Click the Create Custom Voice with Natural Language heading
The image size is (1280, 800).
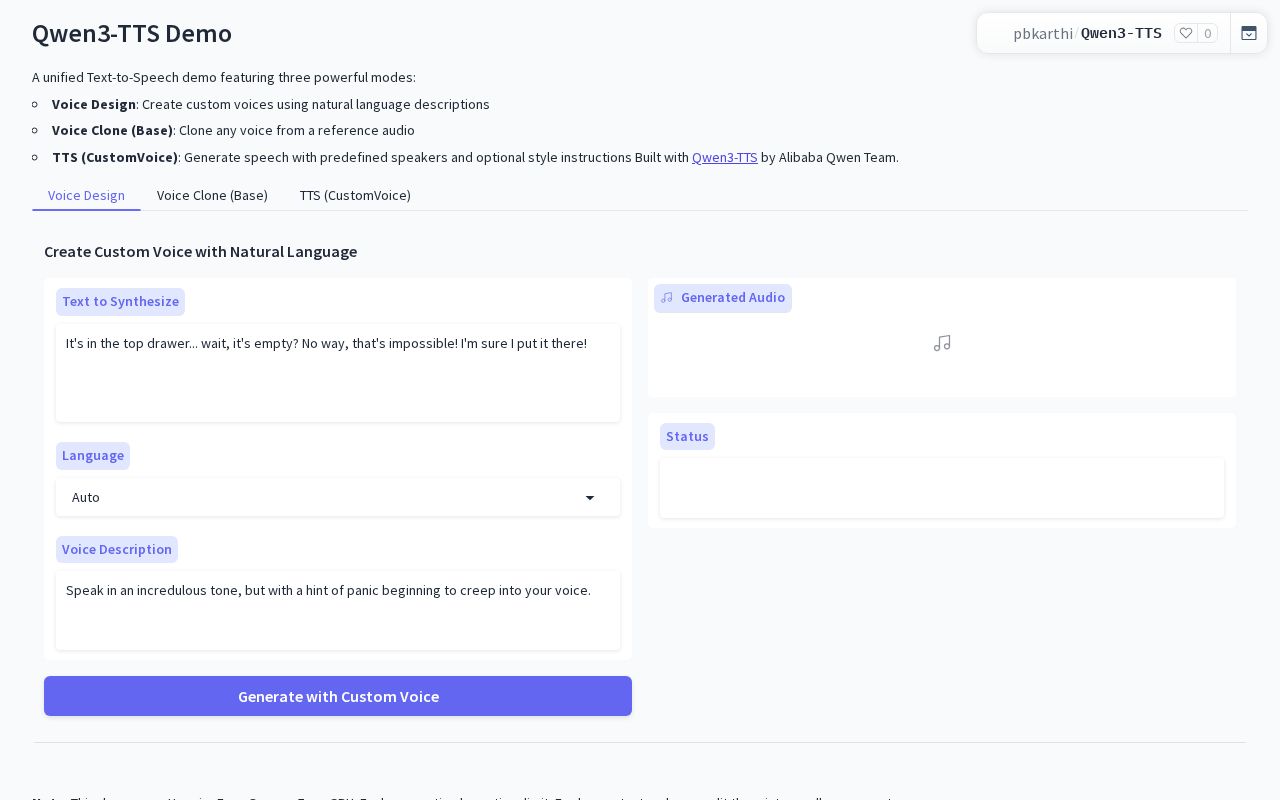coord(200,251)
